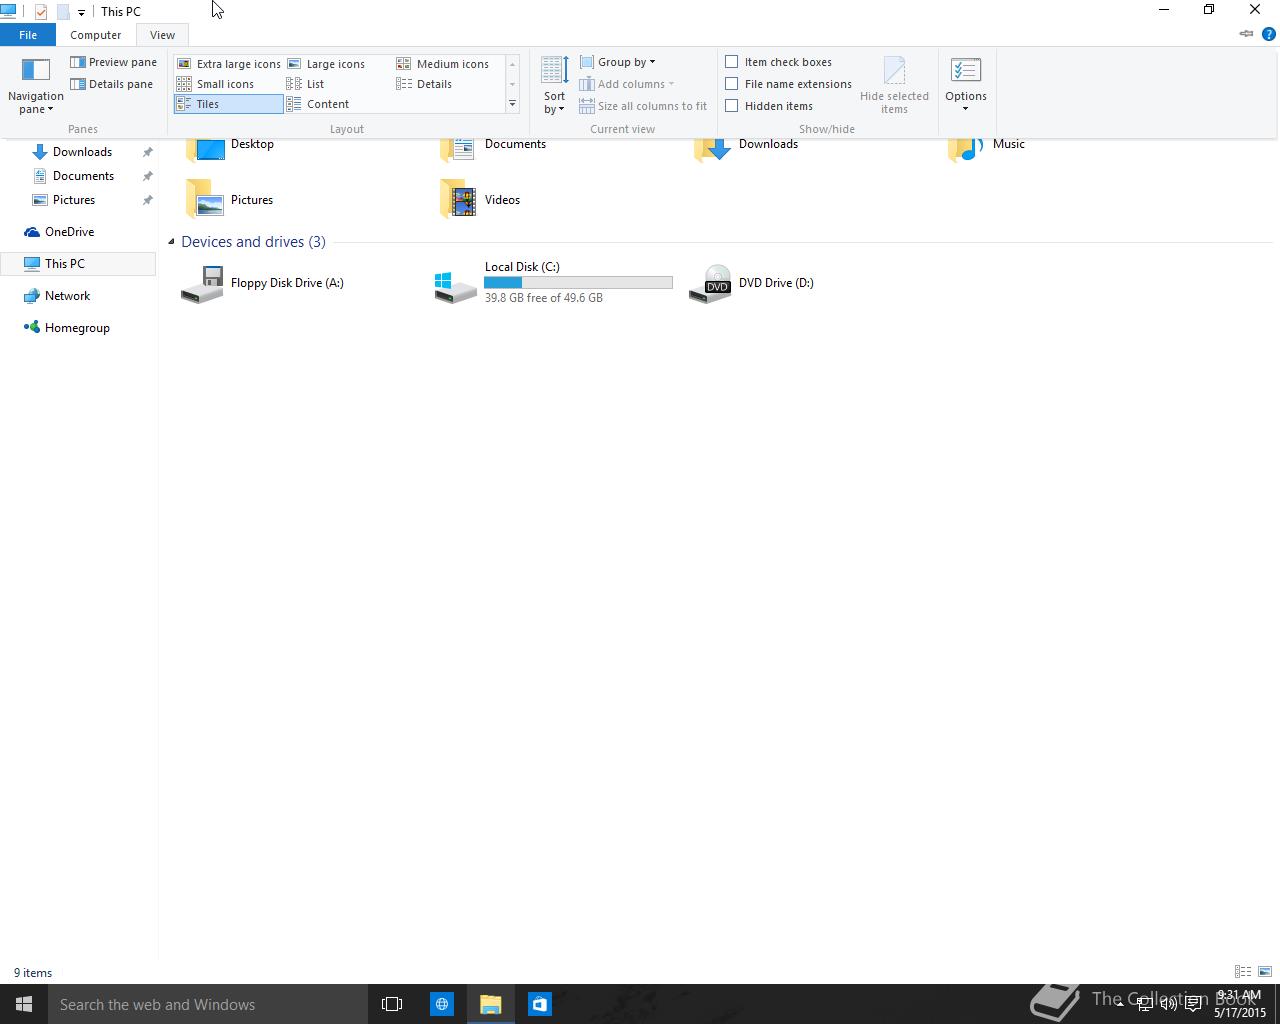Switch layout to List
1280x1024 pixels.
point(305,84)
